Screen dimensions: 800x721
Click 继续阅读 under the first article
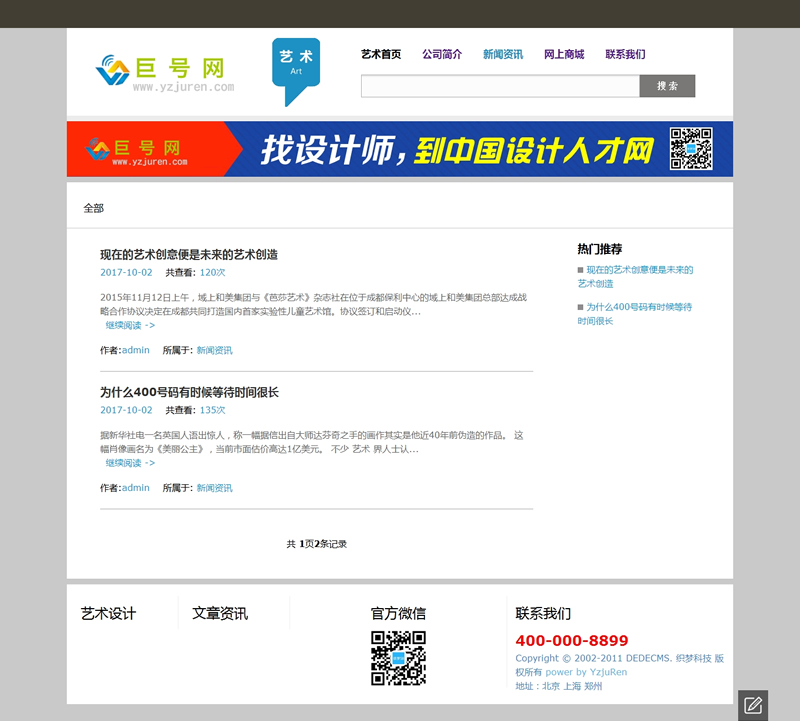tap(130, 325)
